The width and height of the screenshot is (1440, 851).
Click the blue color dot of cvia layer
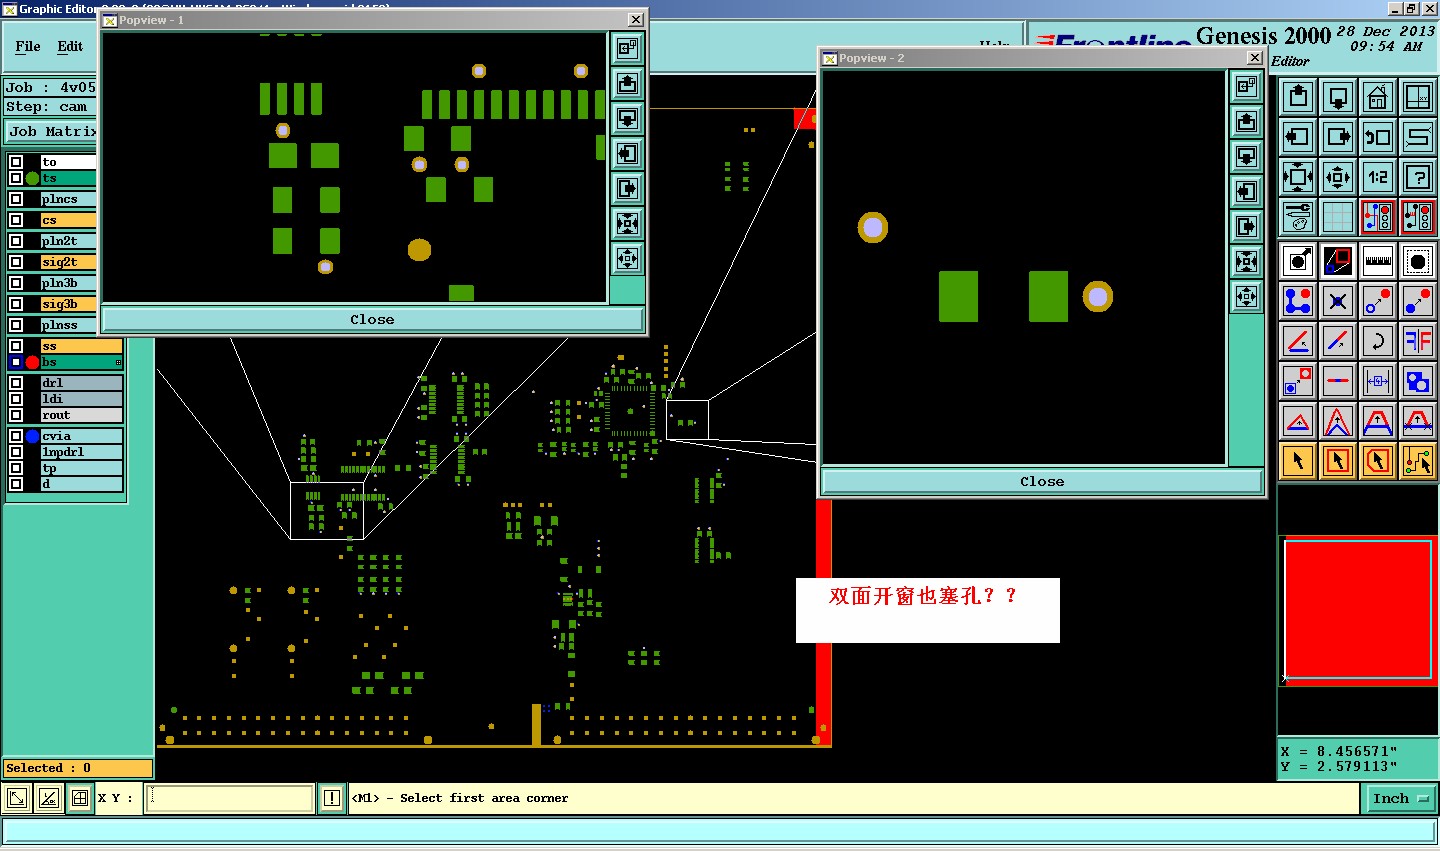tap(32, 436)
